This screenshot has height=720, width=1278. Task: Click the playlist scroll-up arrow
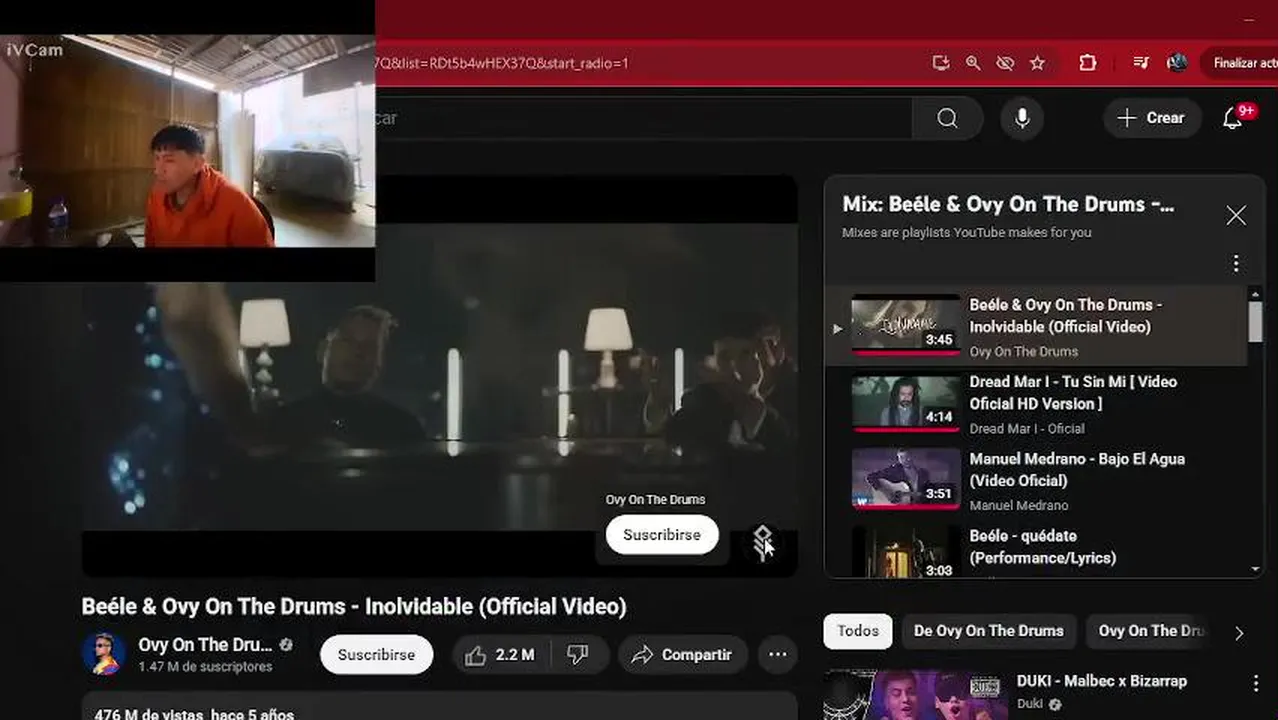(x=1255, y=294)
